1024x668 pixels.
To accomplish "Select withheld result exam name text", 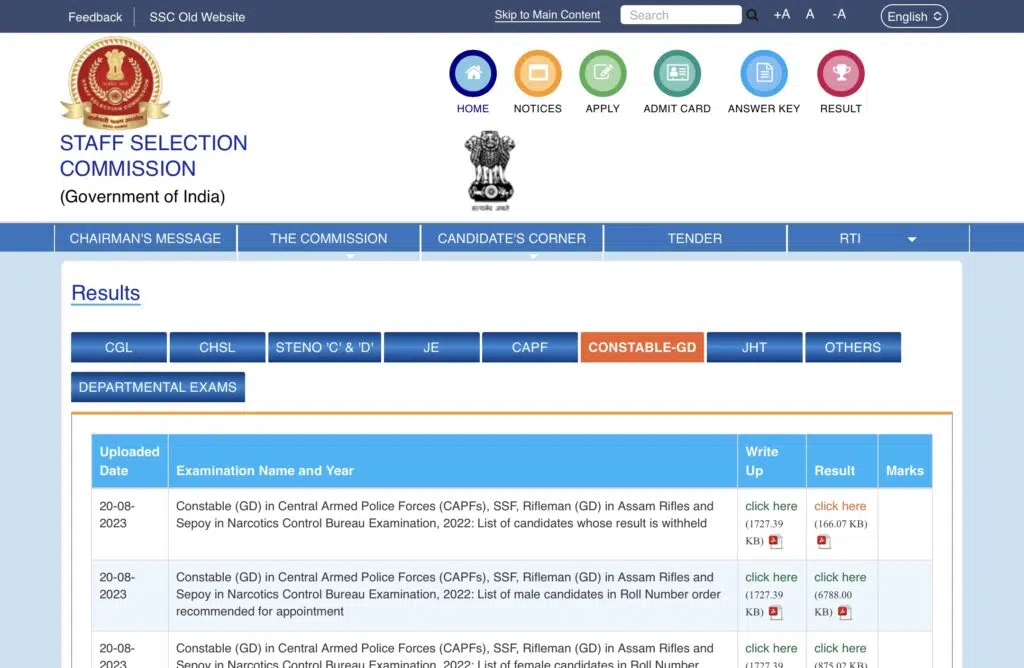I will click(x=445, y=515).
